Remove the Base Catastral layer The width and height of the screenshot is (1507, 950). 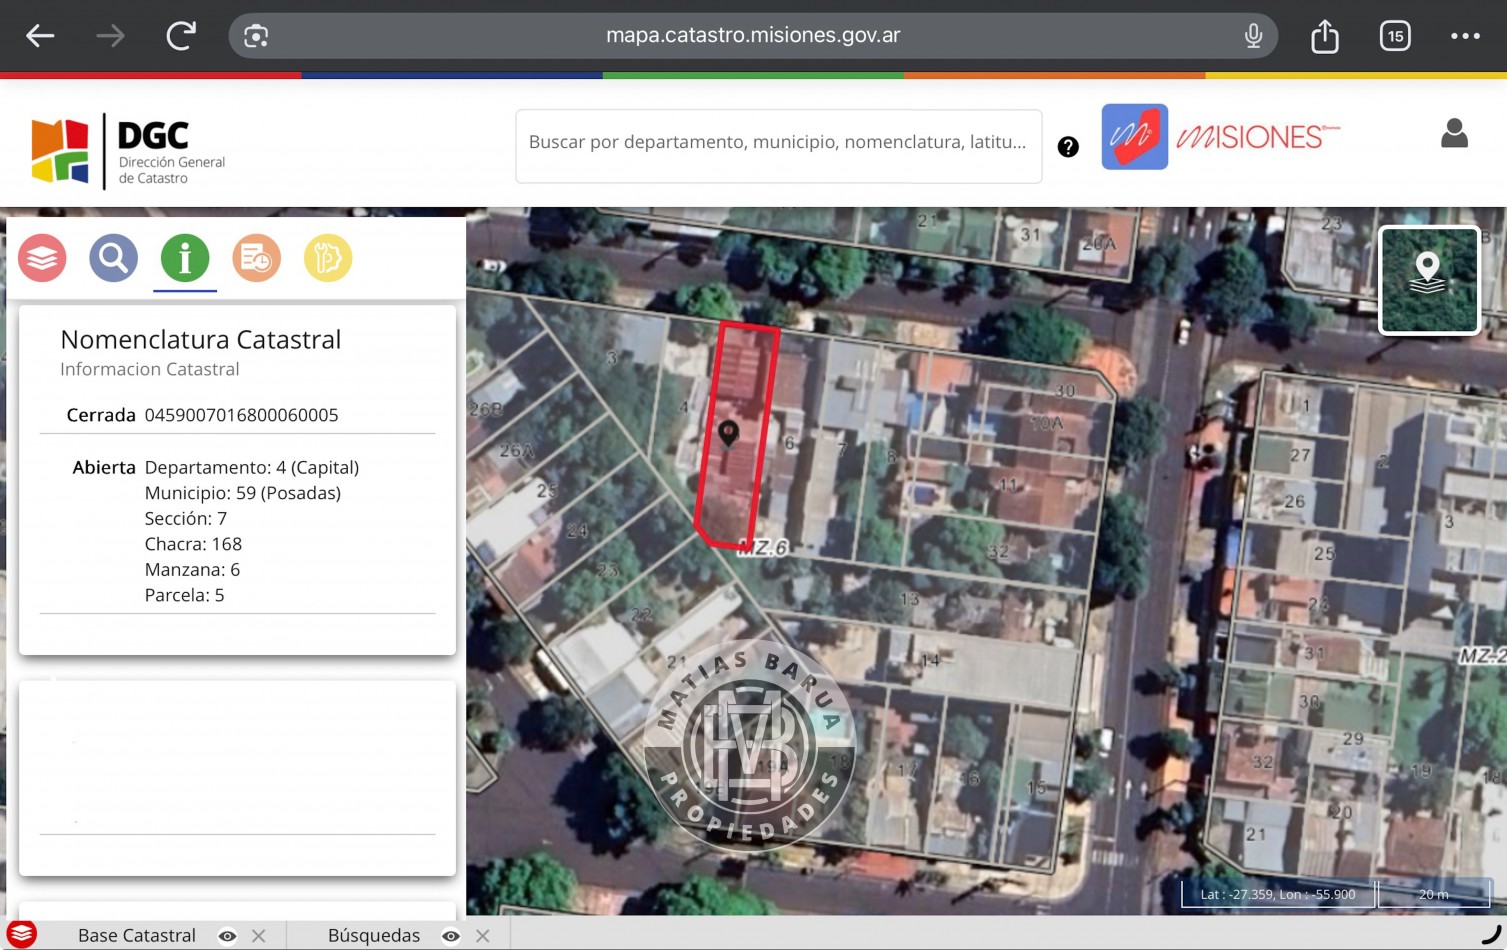259,936
